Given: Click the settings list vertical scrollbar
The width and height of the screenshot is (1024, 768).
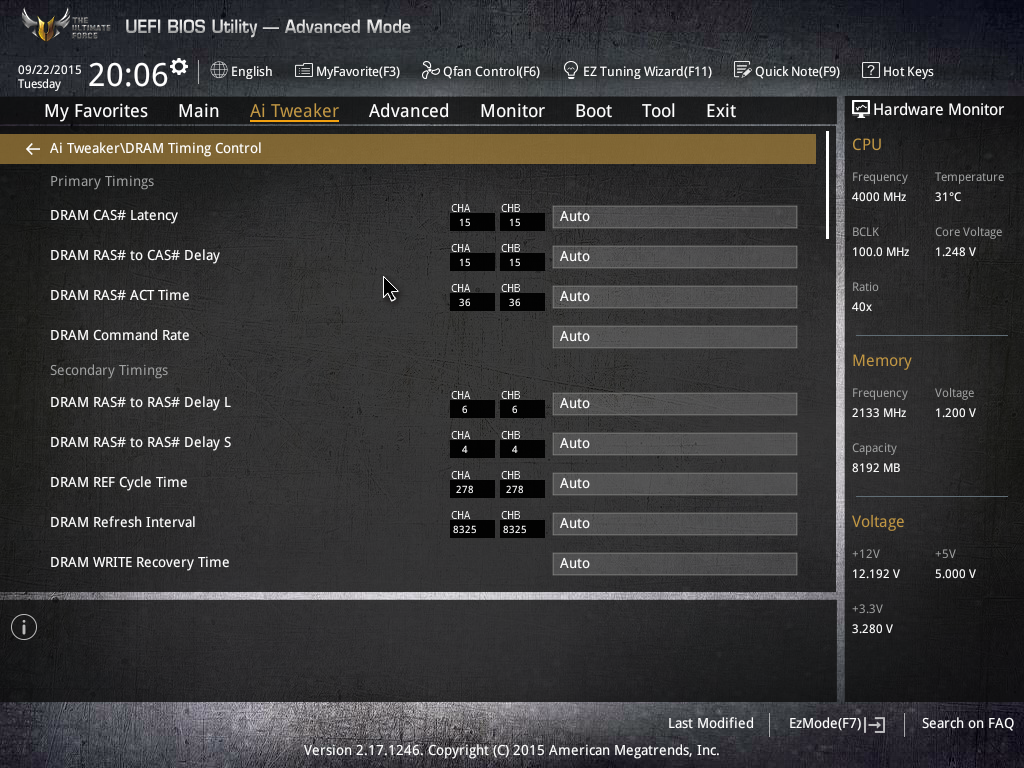Looking at the screenshot, I should (827, 185).
